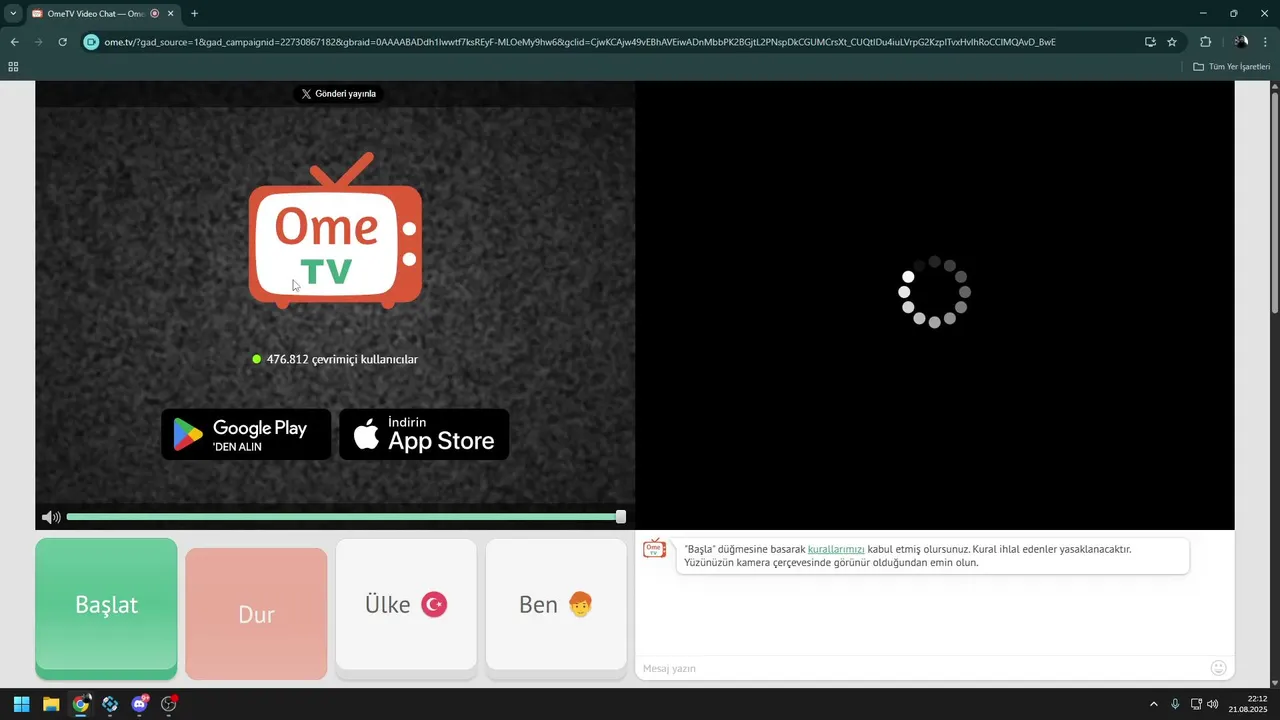Viewport: 1280px width, 720px height.
Task: Open OBS Studio from the taskbar
Action: [169, 704]
